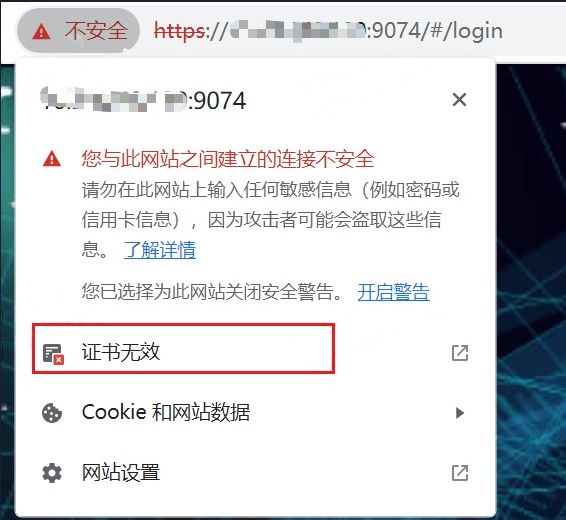Open the 证书无效 entry
Screen dimensions: 566x520
coord(183,349)
